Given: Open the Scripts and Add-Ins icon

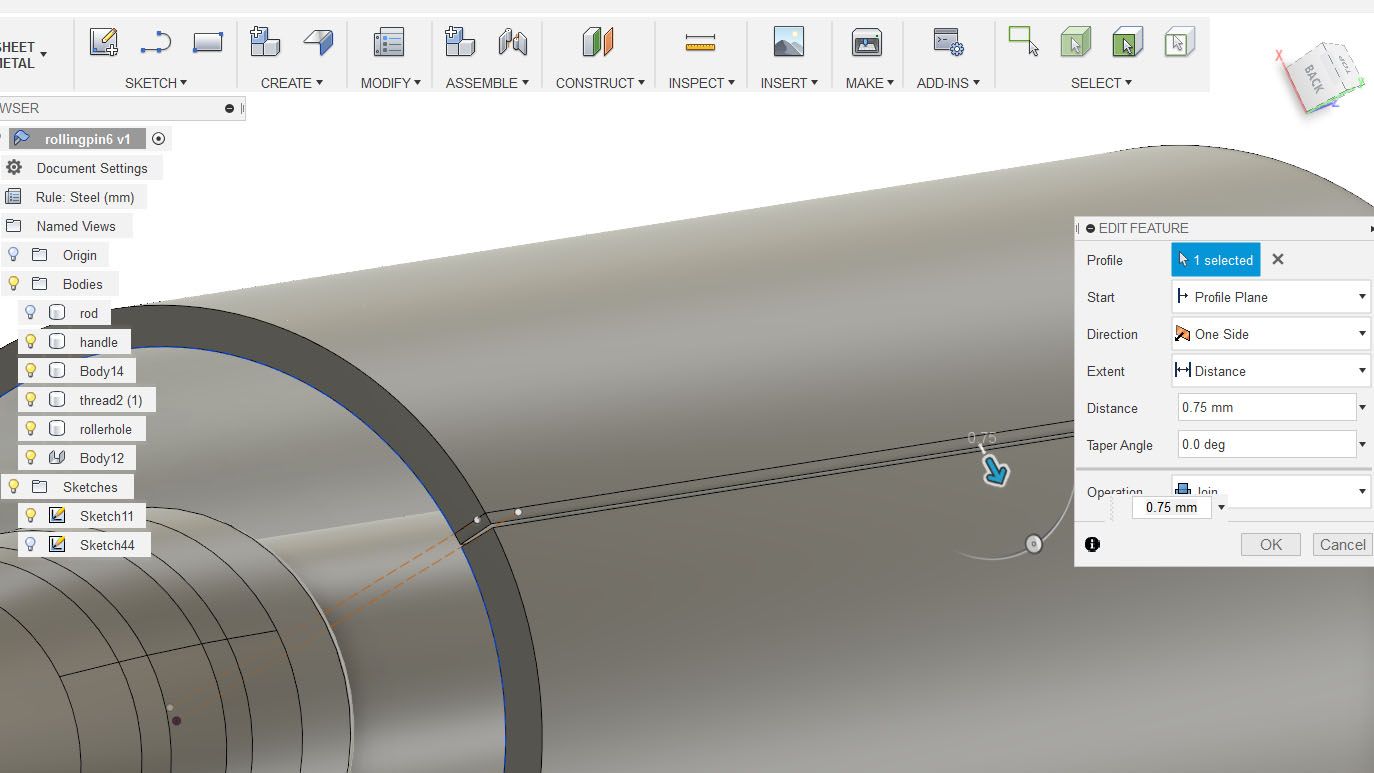Looking at the screenshot, I should click(948, 42).
